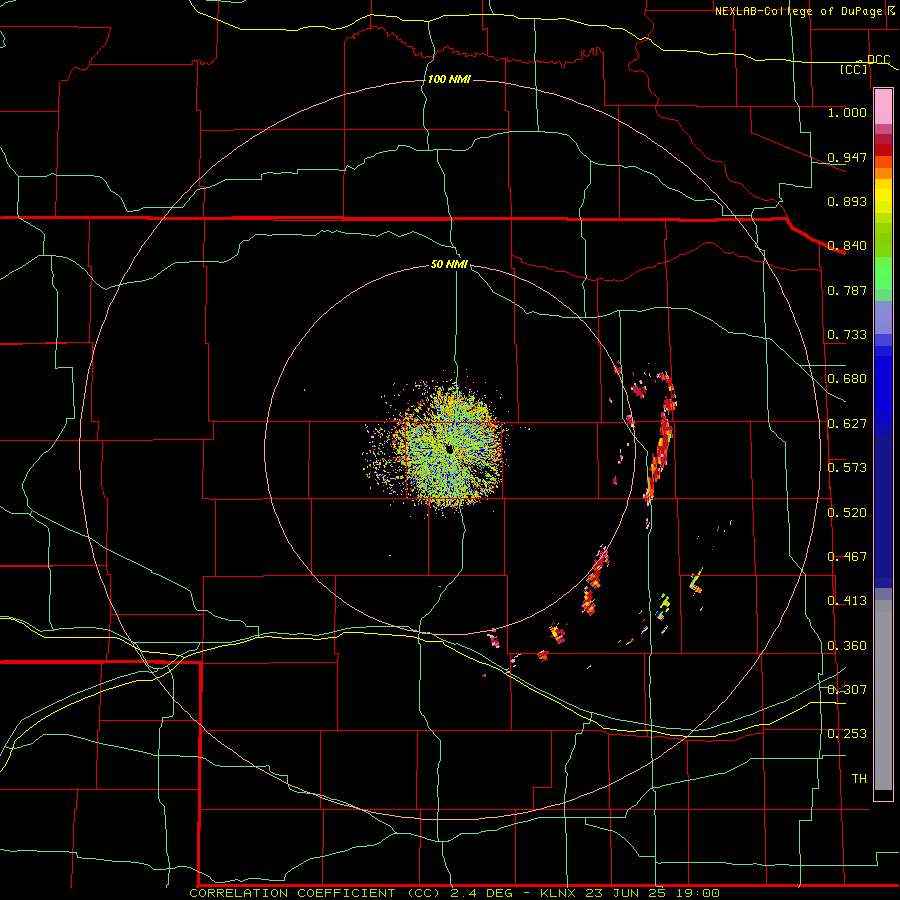
Task: Select the 0.680 scale value
Action: pos(847,379)
